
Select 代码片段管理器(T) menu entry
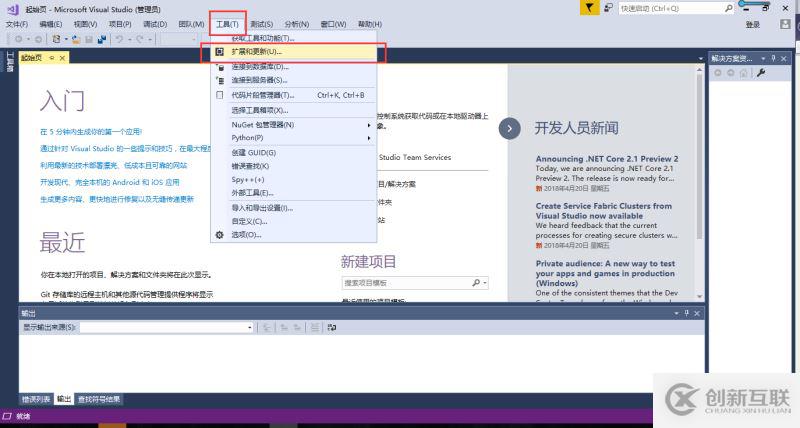pos(294,95)
